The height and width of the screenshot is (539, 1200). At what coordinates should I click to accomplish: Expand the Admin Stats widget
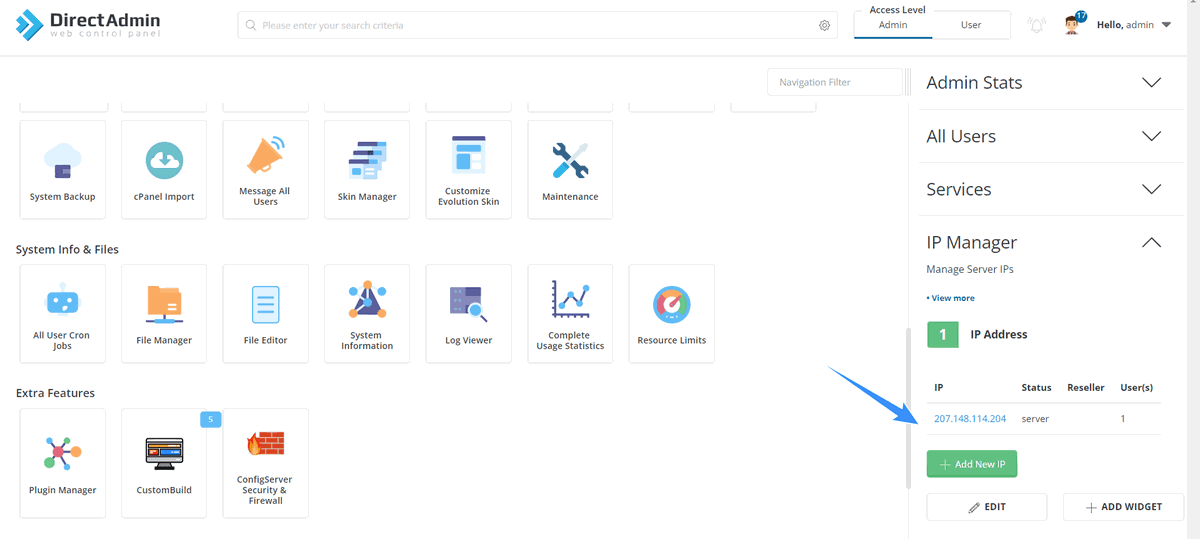pyautogui.click(x=1151, y=83)
